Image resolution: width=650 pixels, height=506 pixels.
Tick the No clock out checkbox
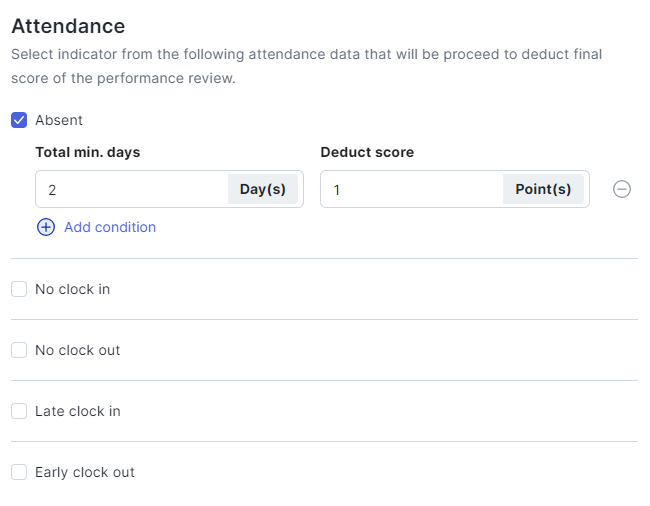coord(19,350)
